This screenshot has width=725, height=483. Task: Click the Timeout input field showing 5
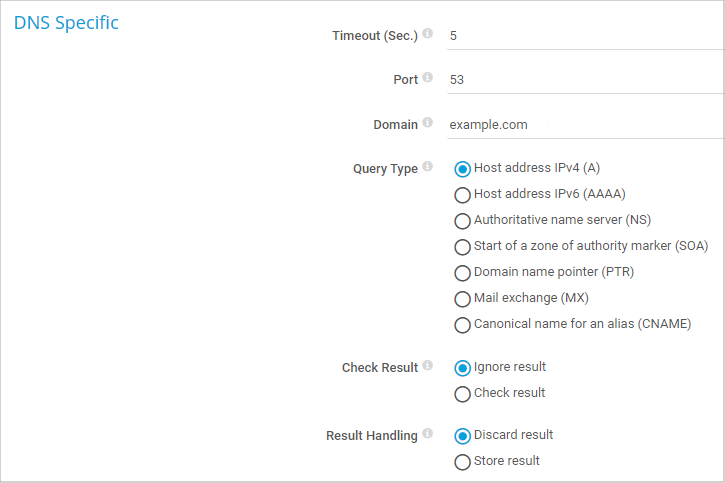(585, 35)
